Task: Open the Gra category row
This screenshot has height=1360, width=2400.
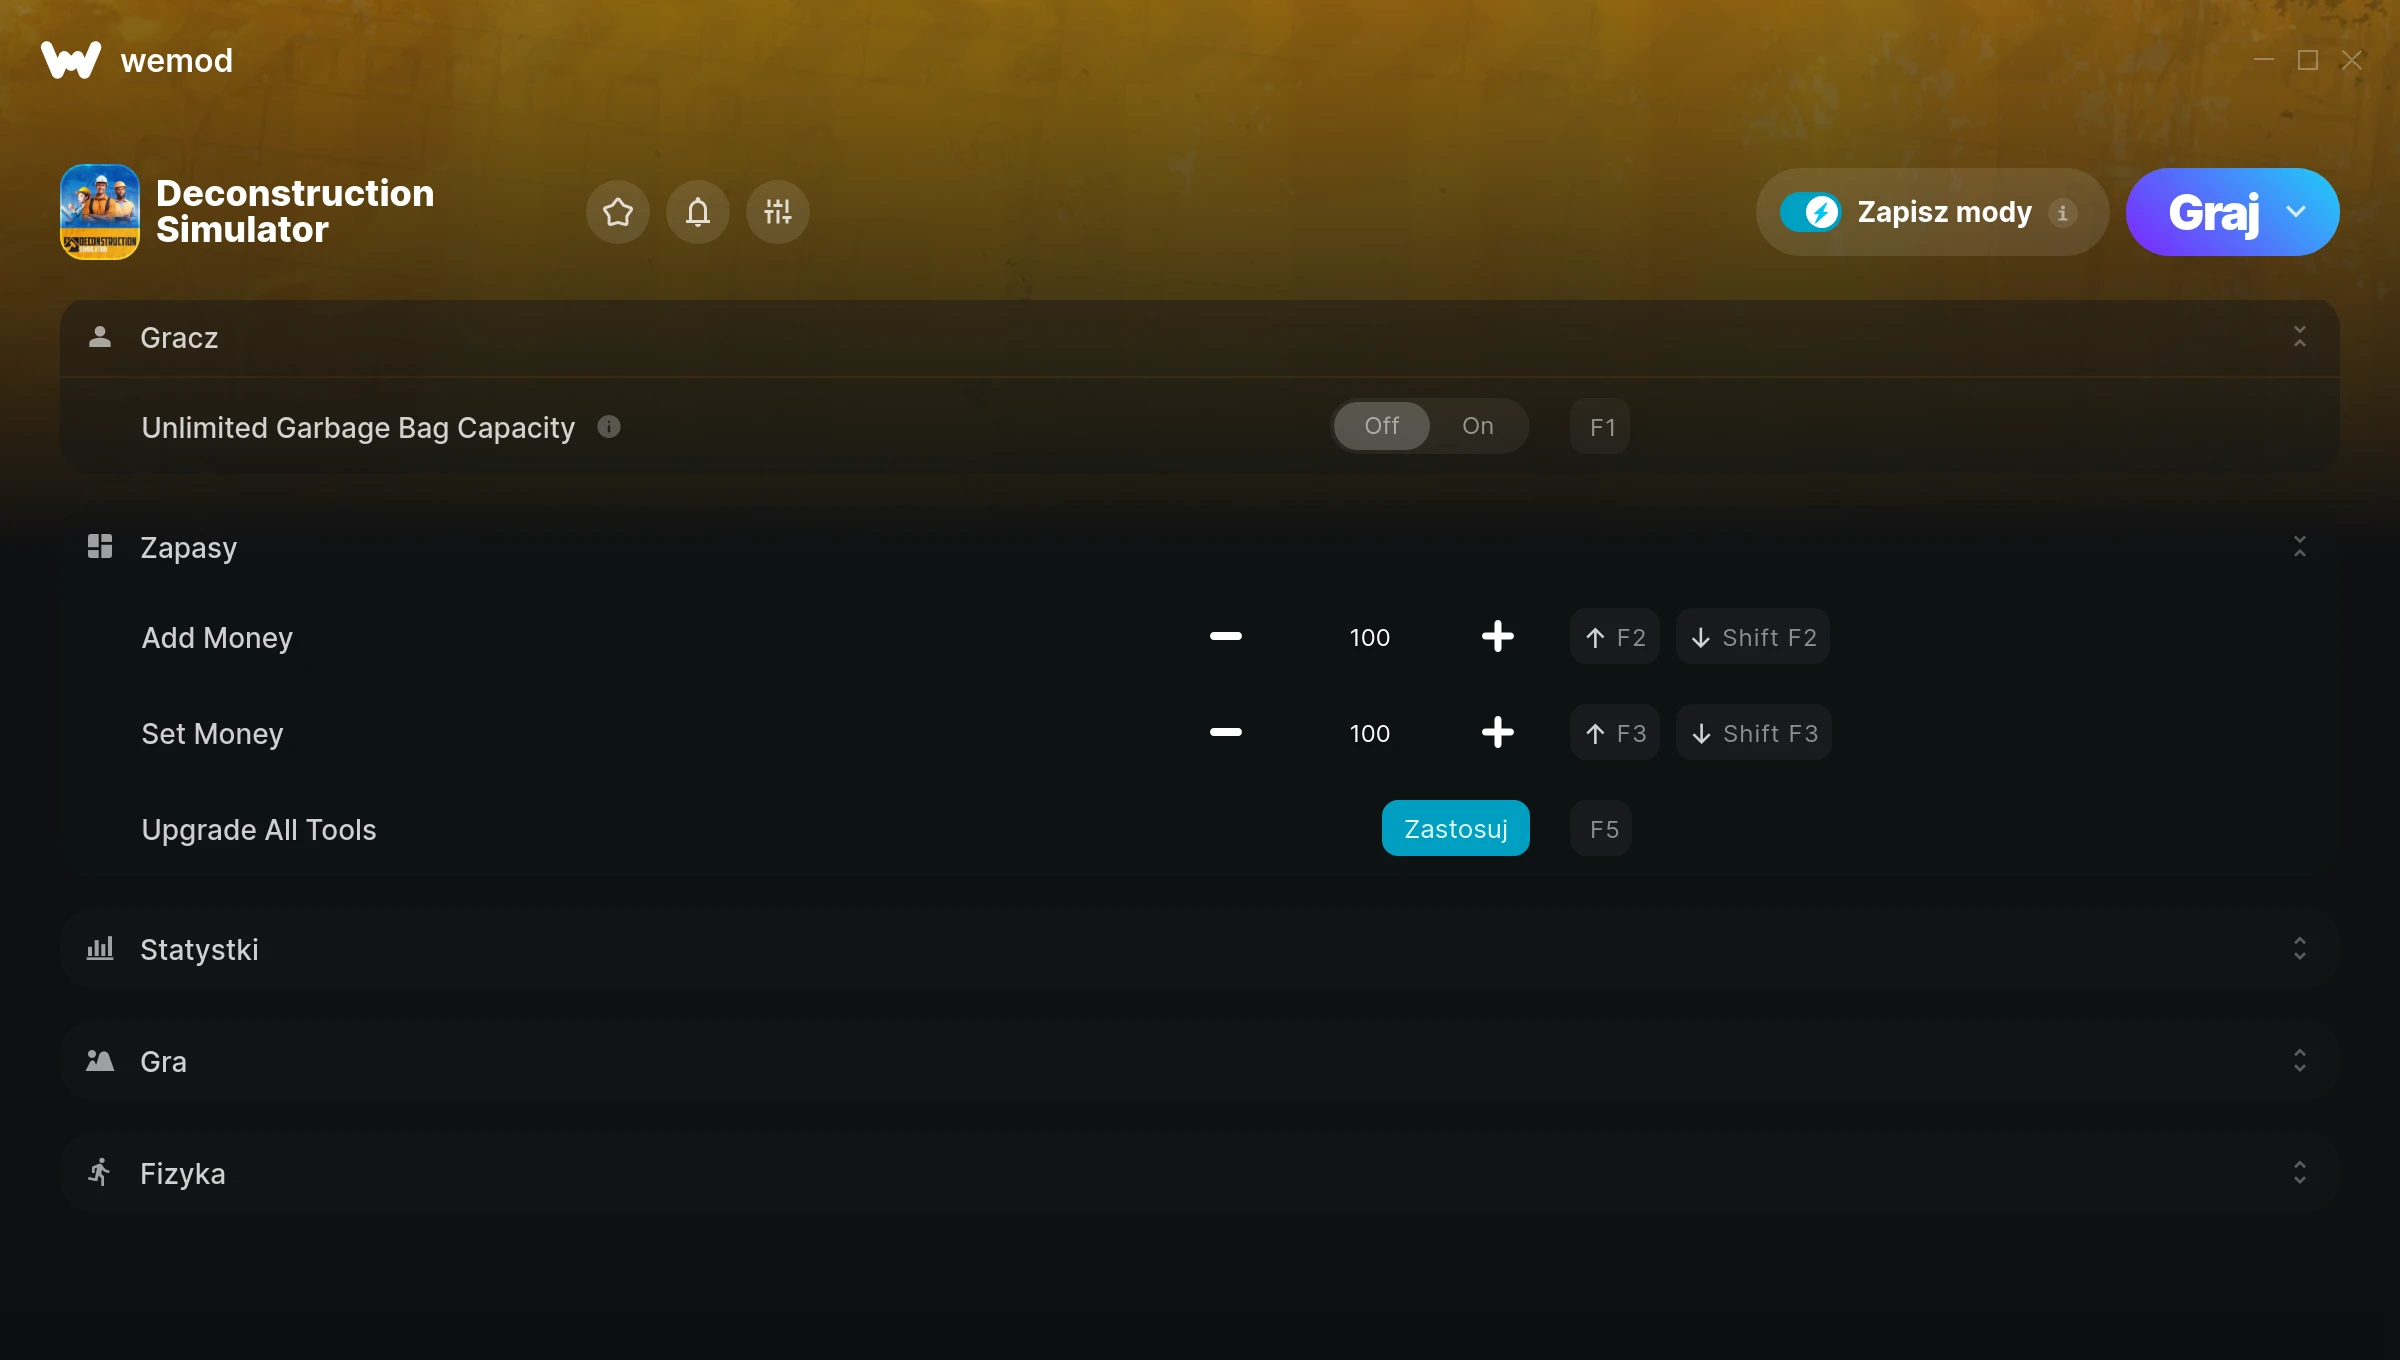Action: pos(1200,1061)
